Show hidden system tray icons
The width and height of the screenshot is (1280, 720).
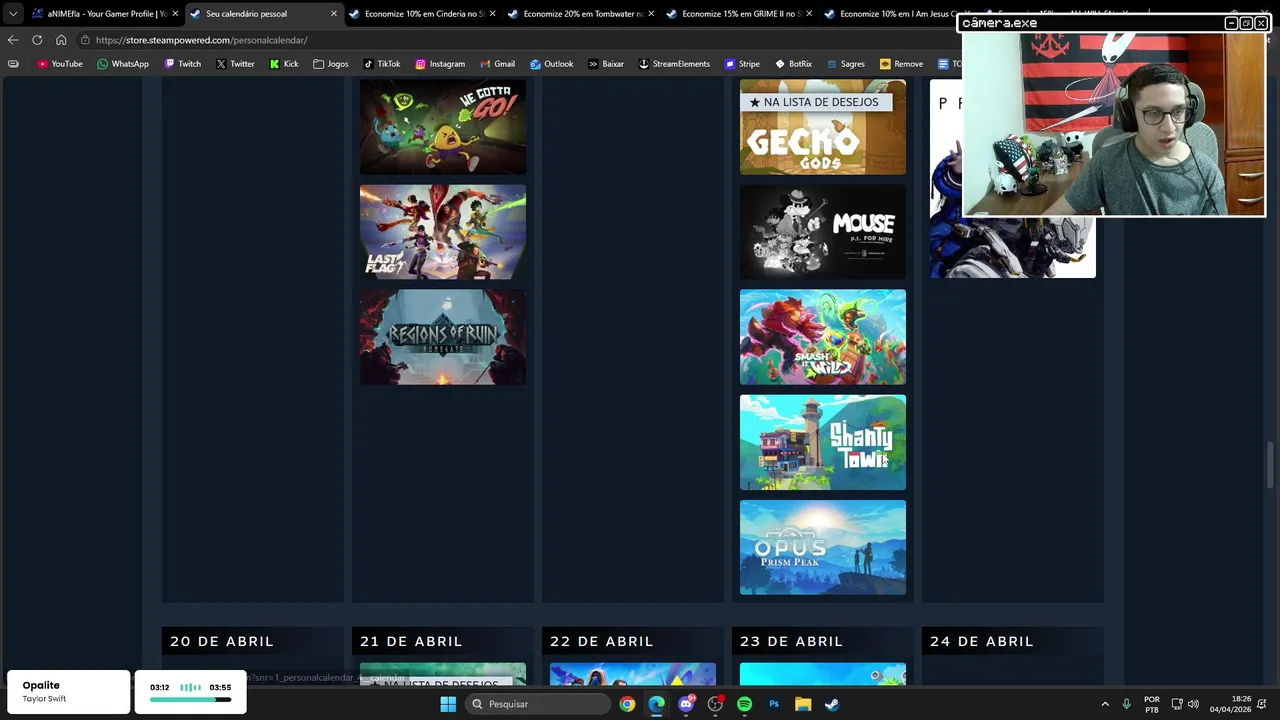click(x=1105, y=704)
